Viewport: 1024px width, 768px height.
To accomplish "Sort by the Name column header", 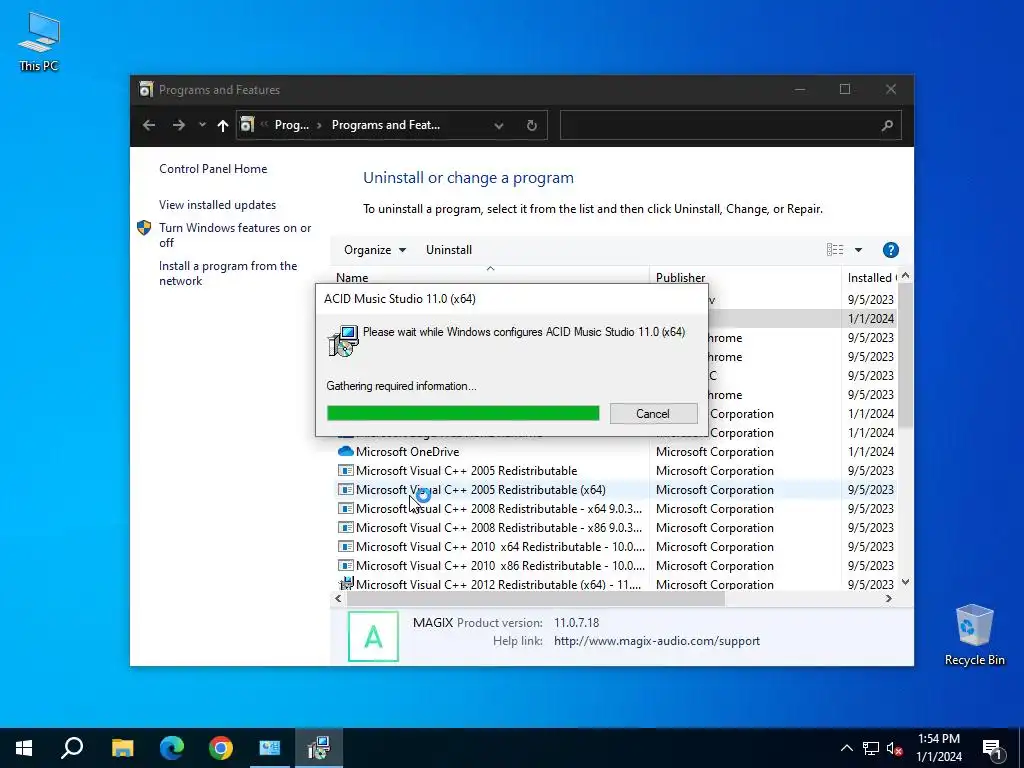I will point(490,278).
